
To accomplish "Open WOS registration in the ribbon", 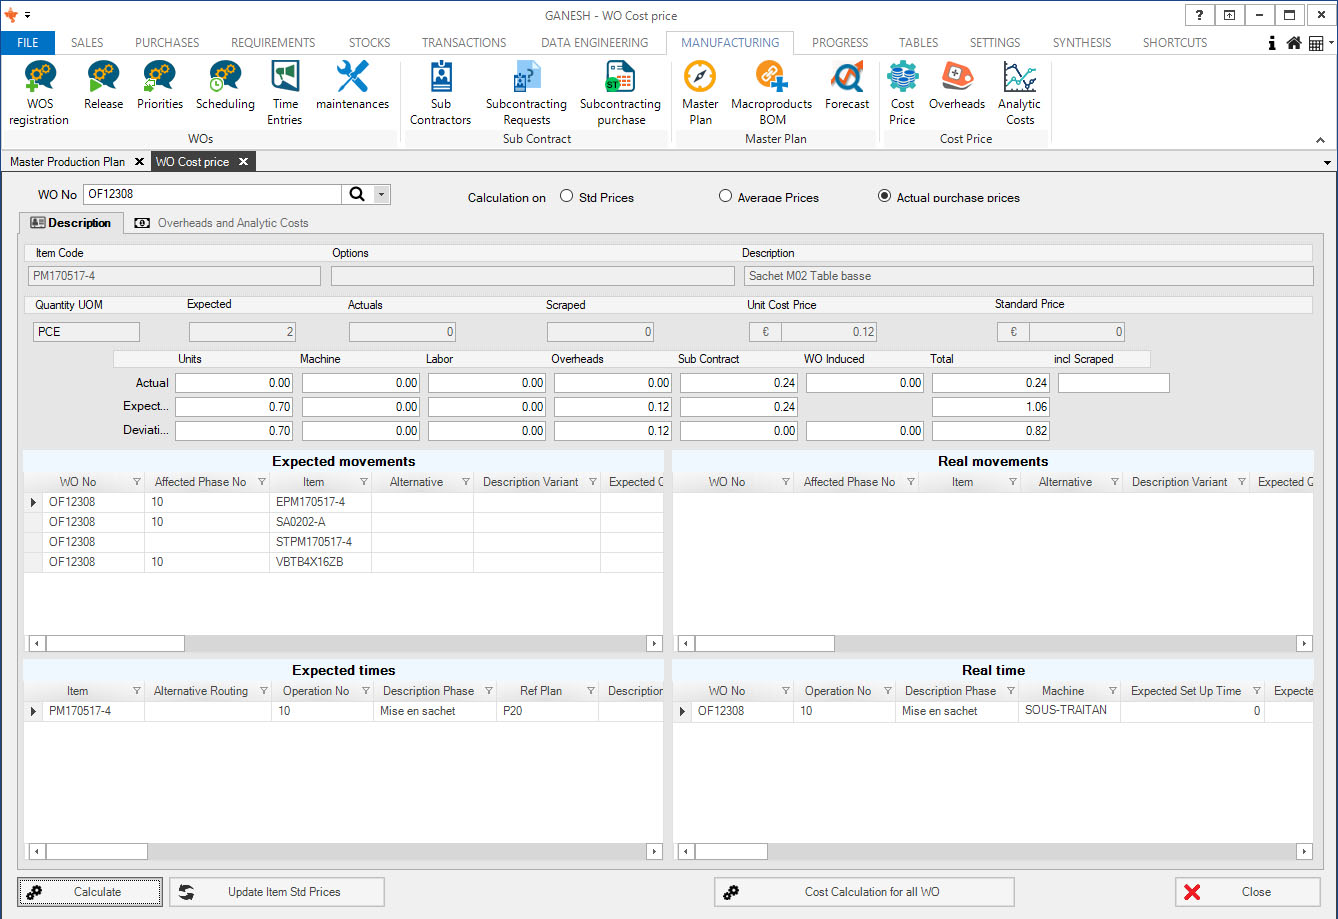I will tap(39, 93).
